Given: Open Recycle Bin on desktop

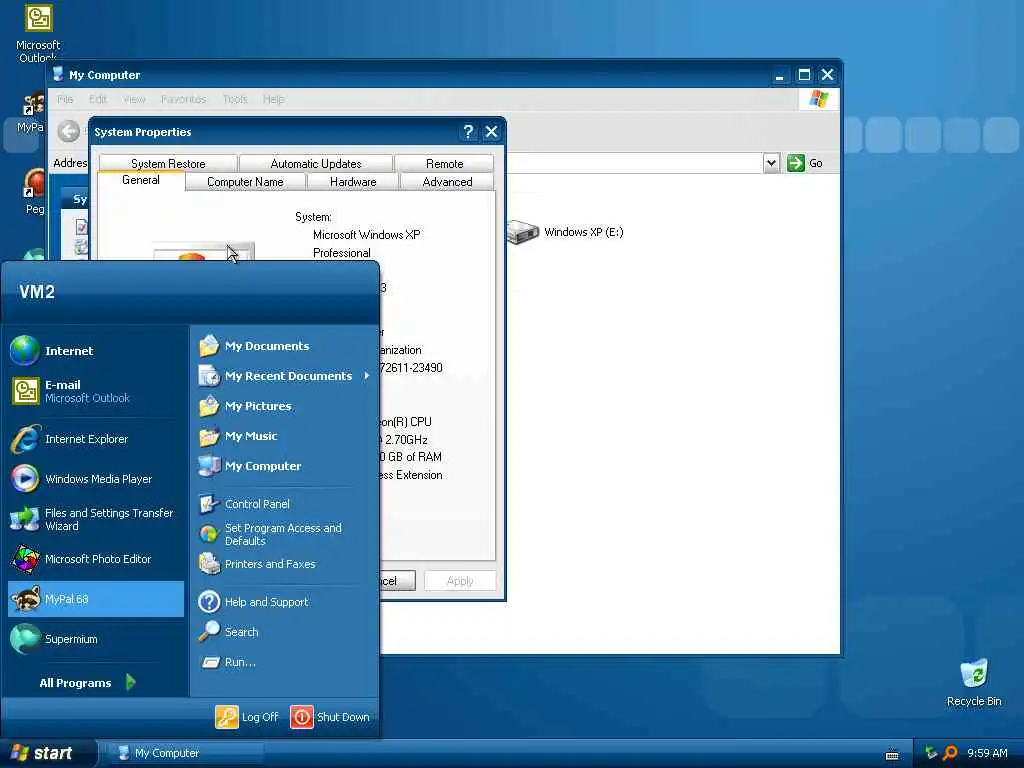Looking at the screenshot, I should pyautogui.click(x=974, y=683).
